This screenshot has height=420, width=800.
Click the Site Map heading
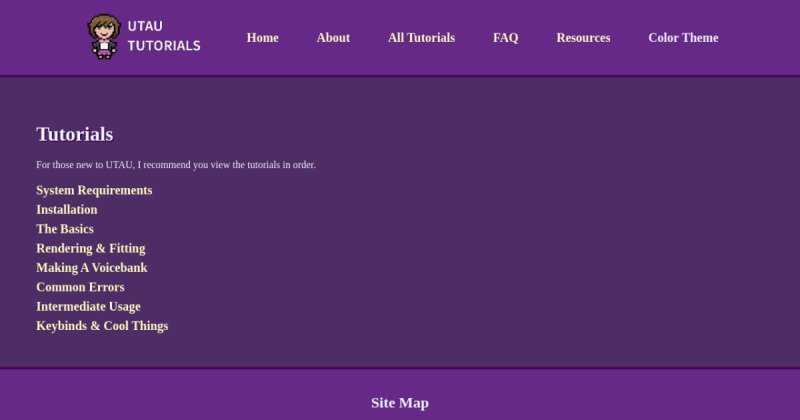pos(400,403)
